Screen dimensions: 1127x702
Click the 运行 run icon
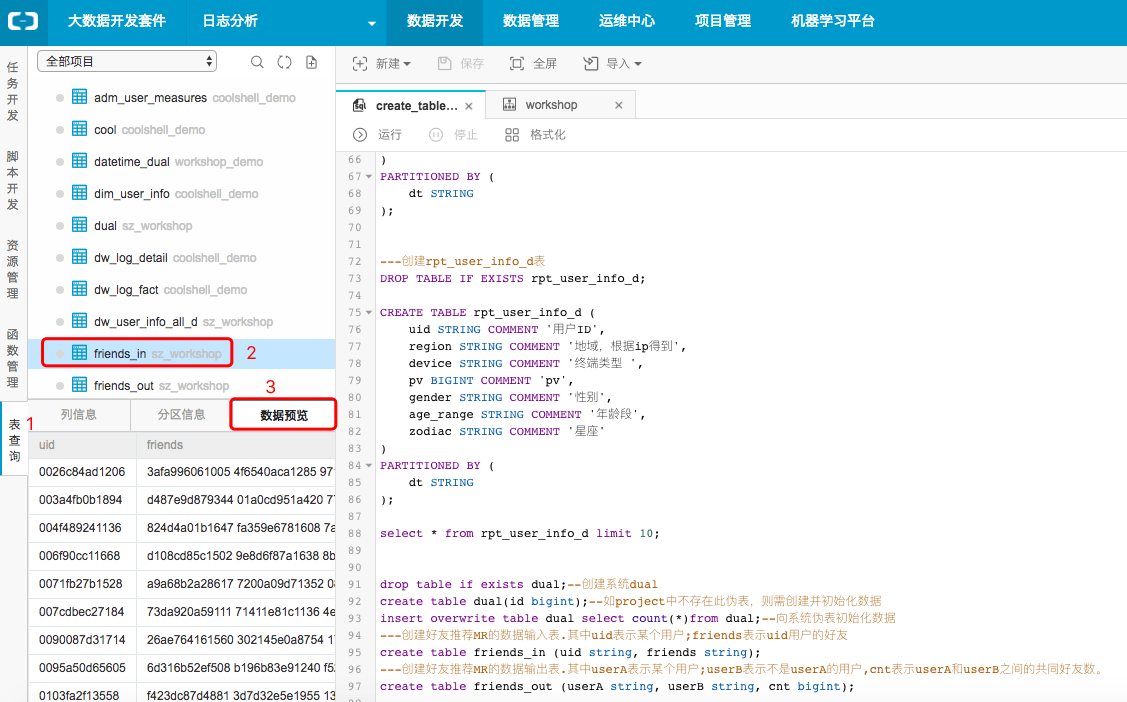[359, 134]
